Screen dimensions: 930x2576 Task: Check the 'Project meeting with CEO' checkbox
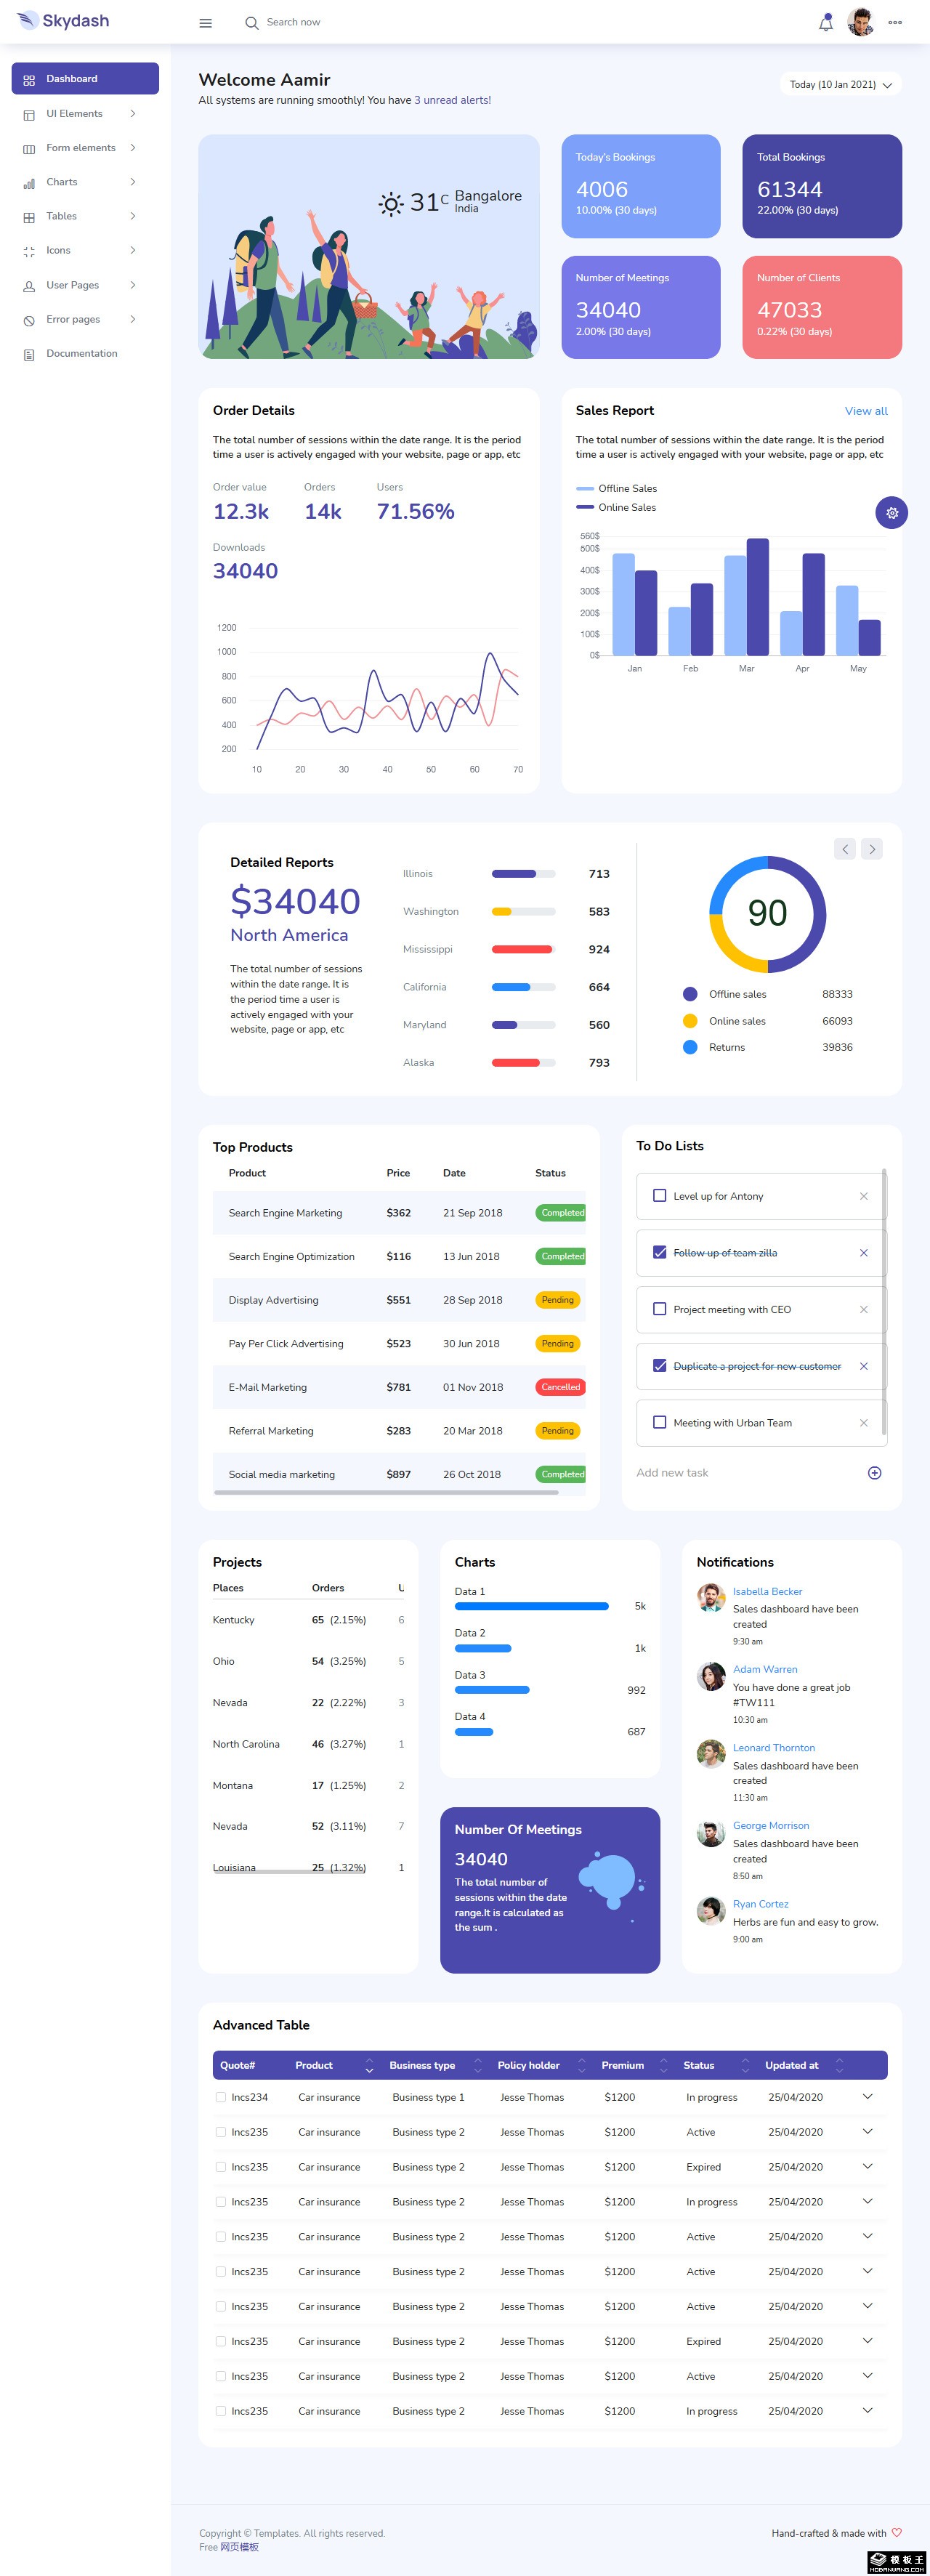(x=659, y=1309)
